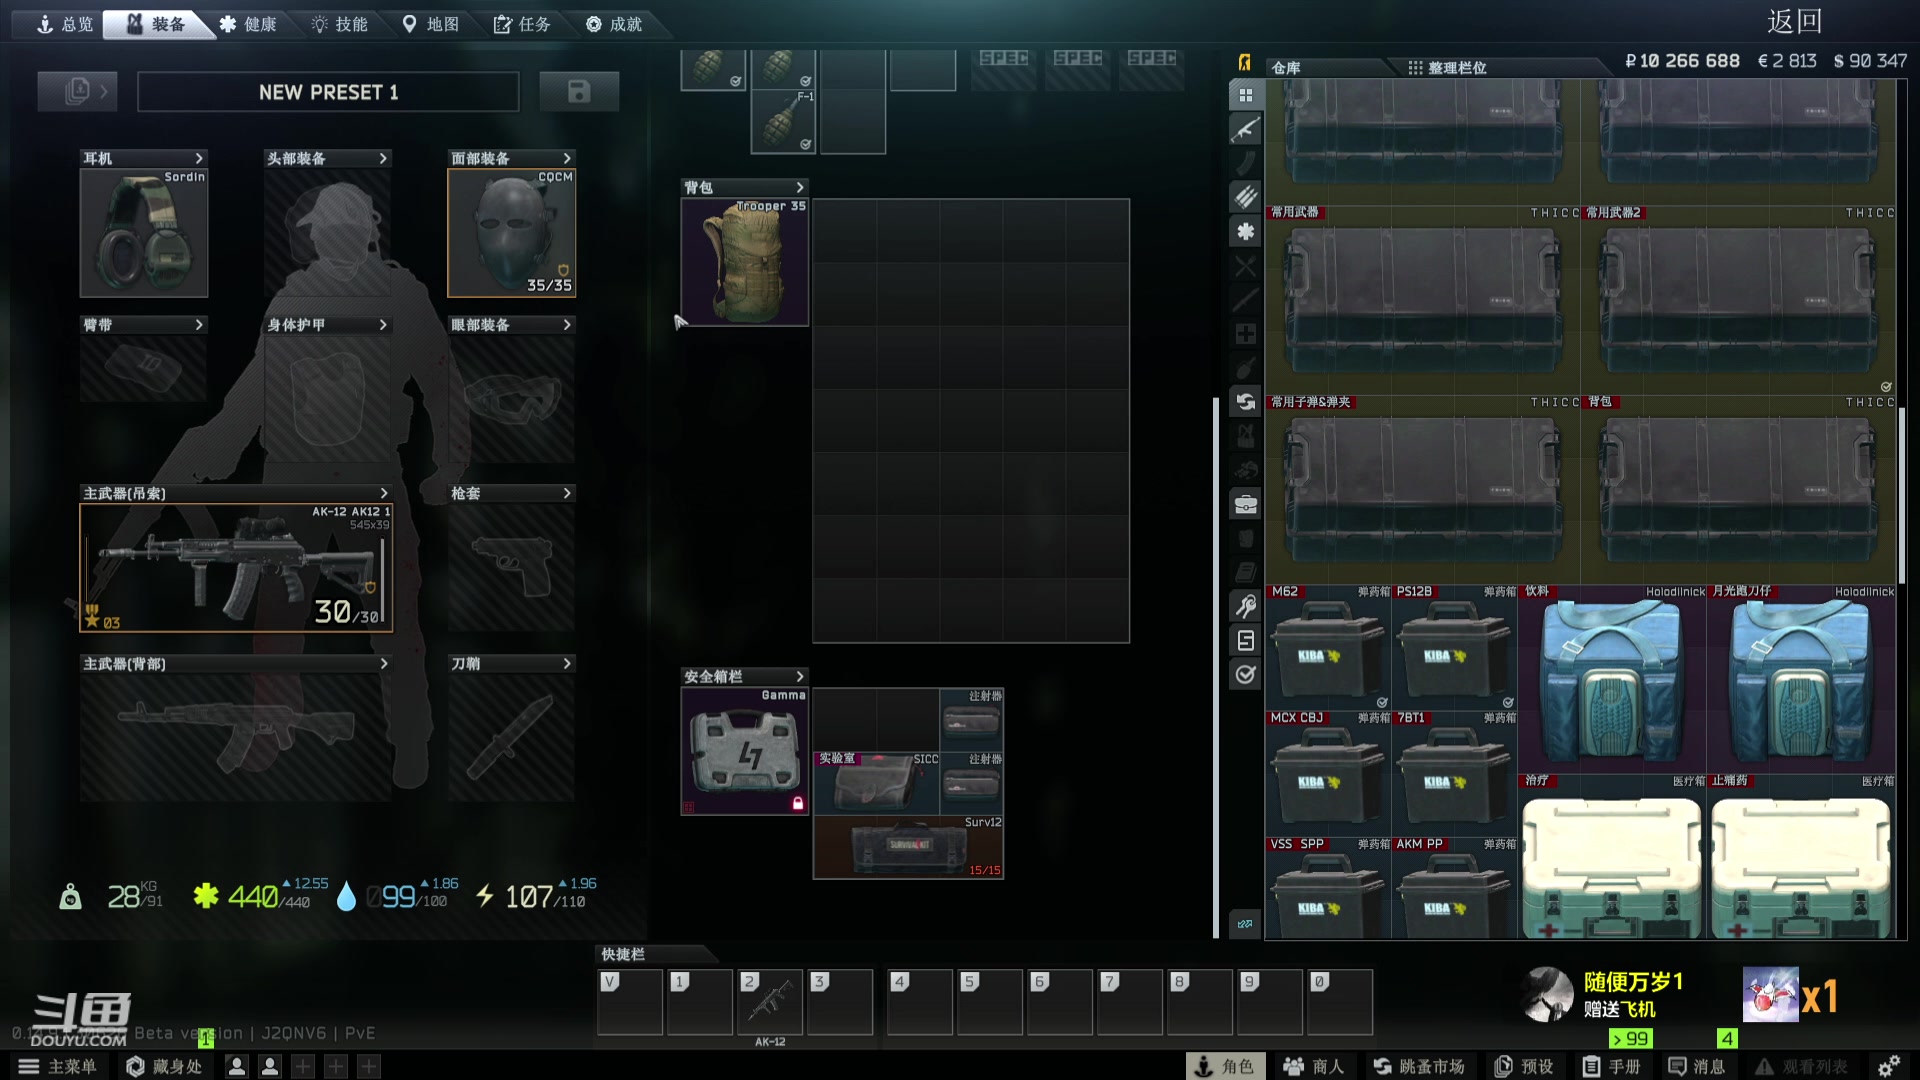Filter stash by ammunition rounds icon

pyautogui.click(x=1246, y=197)
